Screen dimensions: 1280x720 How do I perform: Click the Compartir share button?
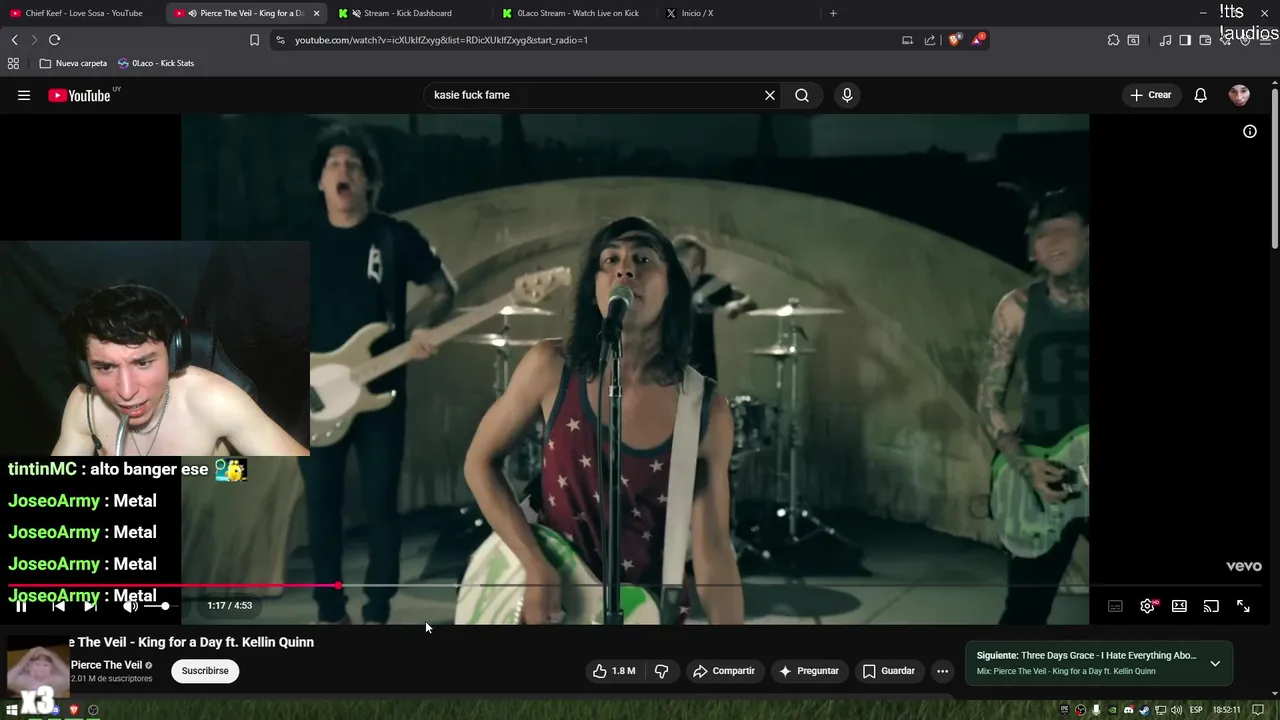click(x=724, y=671)
